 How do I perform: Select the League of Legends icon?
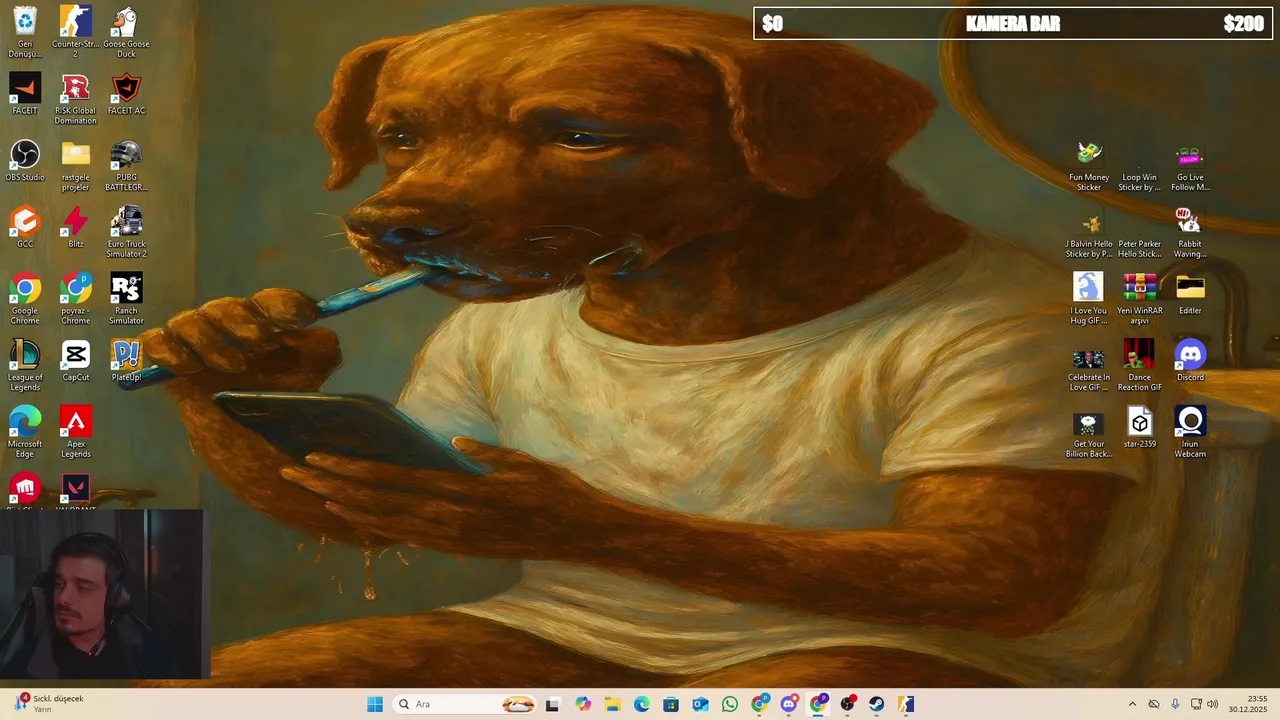tap(25, 365)
